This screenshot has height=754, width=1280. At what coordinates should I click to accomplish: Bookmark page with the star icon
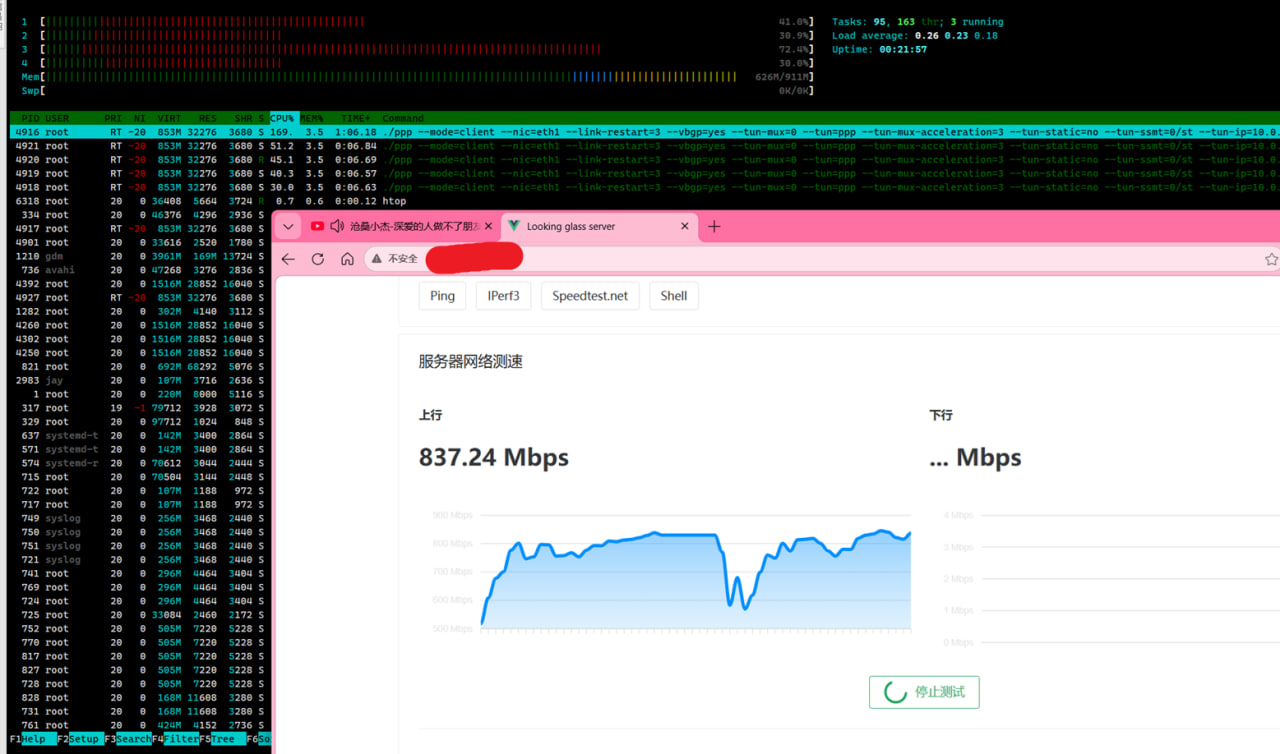coord(1271,259)
